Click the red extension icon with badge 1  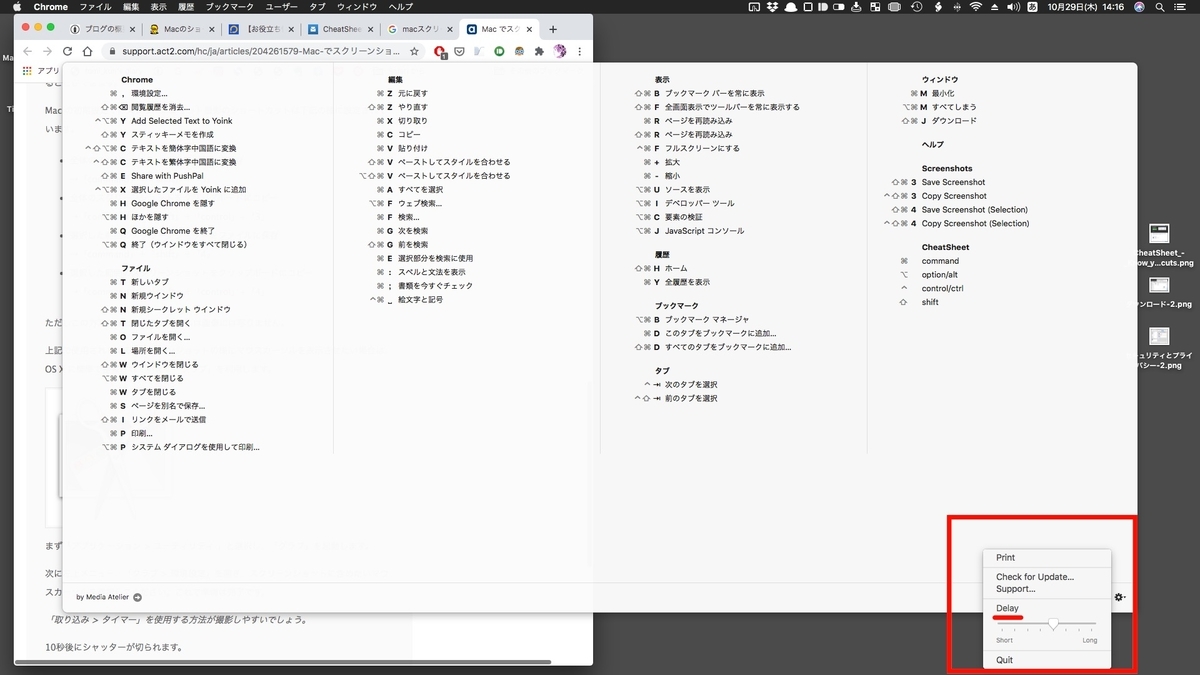tap(440, 51)
